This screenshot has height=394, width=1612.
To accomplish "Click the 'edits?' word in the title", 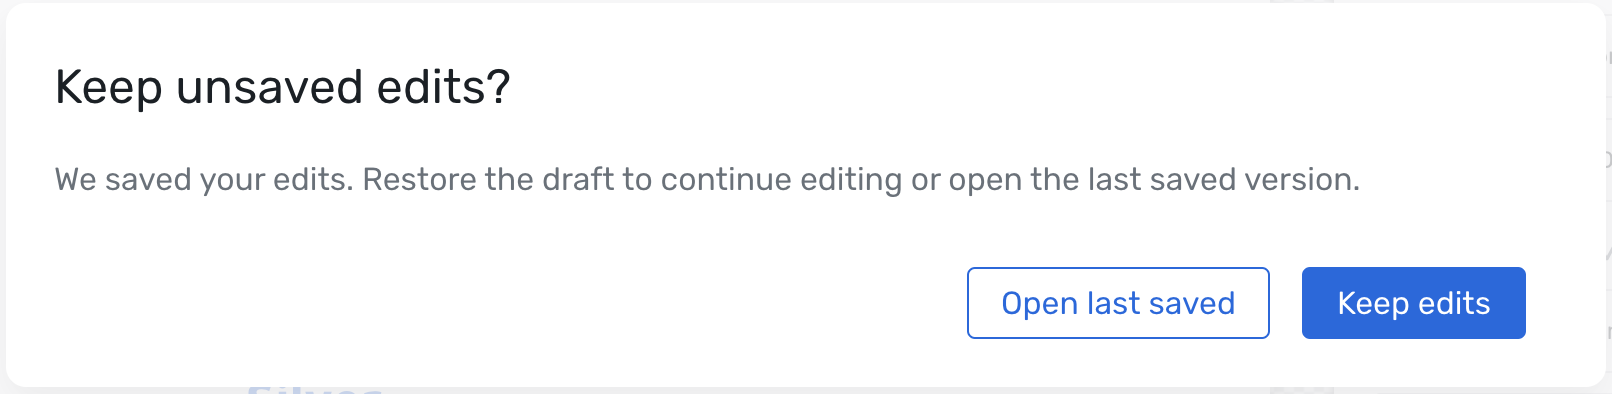I will (443, 87).
